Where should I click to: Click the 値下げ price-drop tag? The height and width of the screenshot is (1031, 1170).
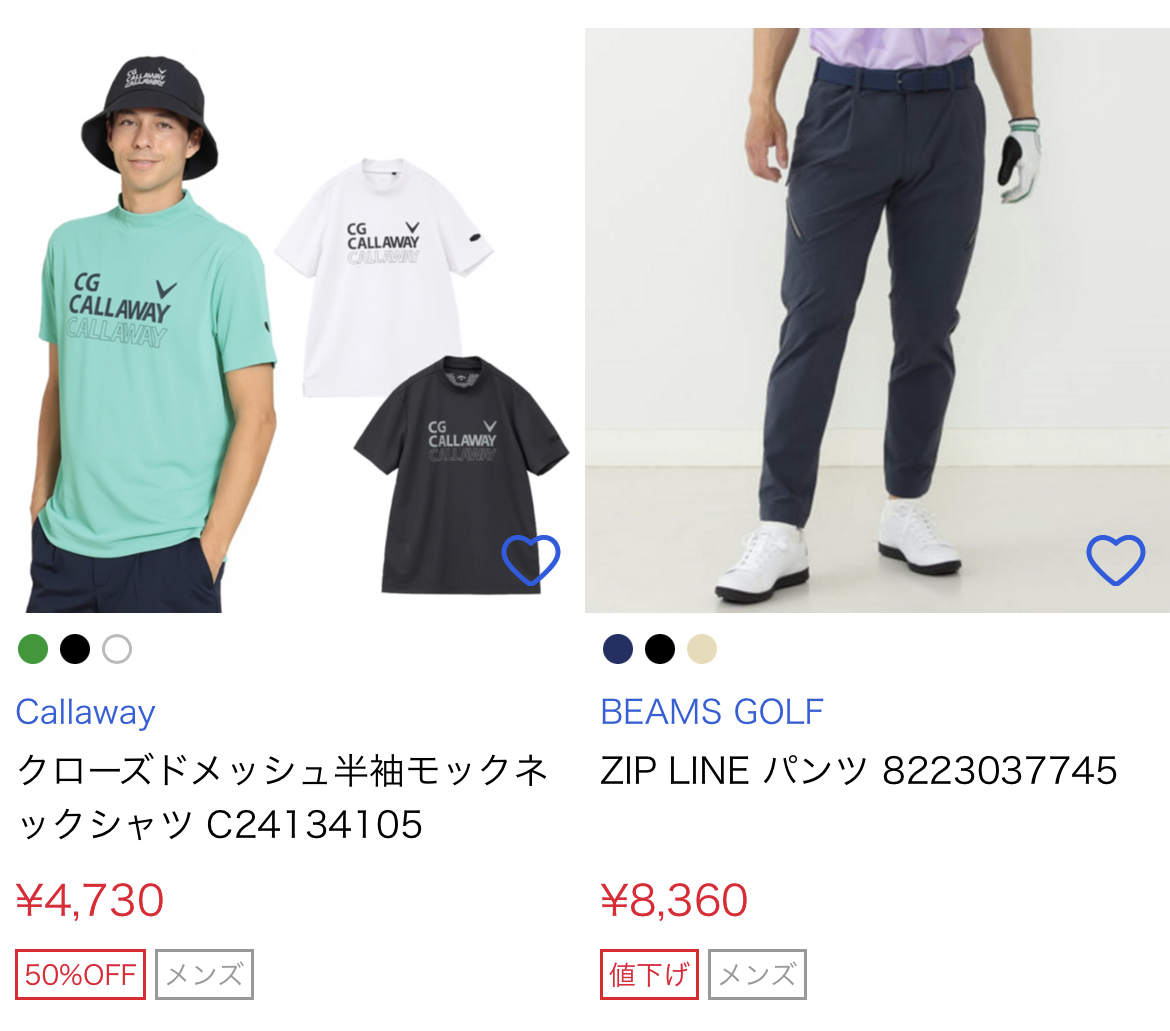point(649,974)
